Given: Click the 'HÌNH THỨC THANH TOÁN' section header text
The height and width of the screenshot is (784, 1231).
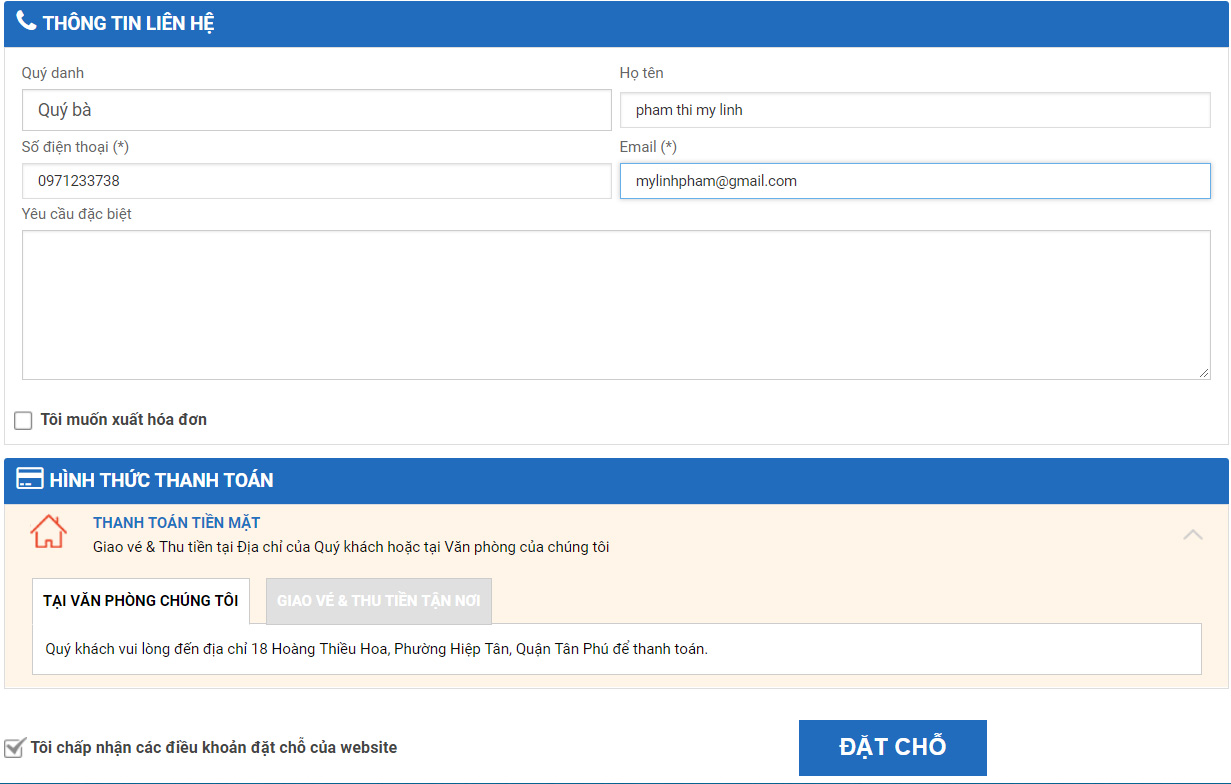Looking at the screenshot, I should coord(161,480).
